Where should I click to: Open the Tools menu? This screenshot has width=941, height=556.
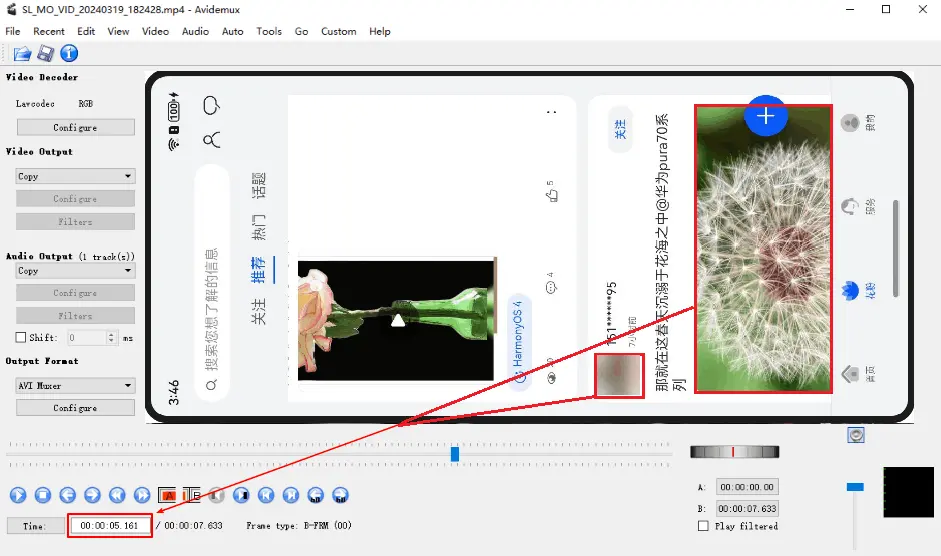(x=269, y=31)
